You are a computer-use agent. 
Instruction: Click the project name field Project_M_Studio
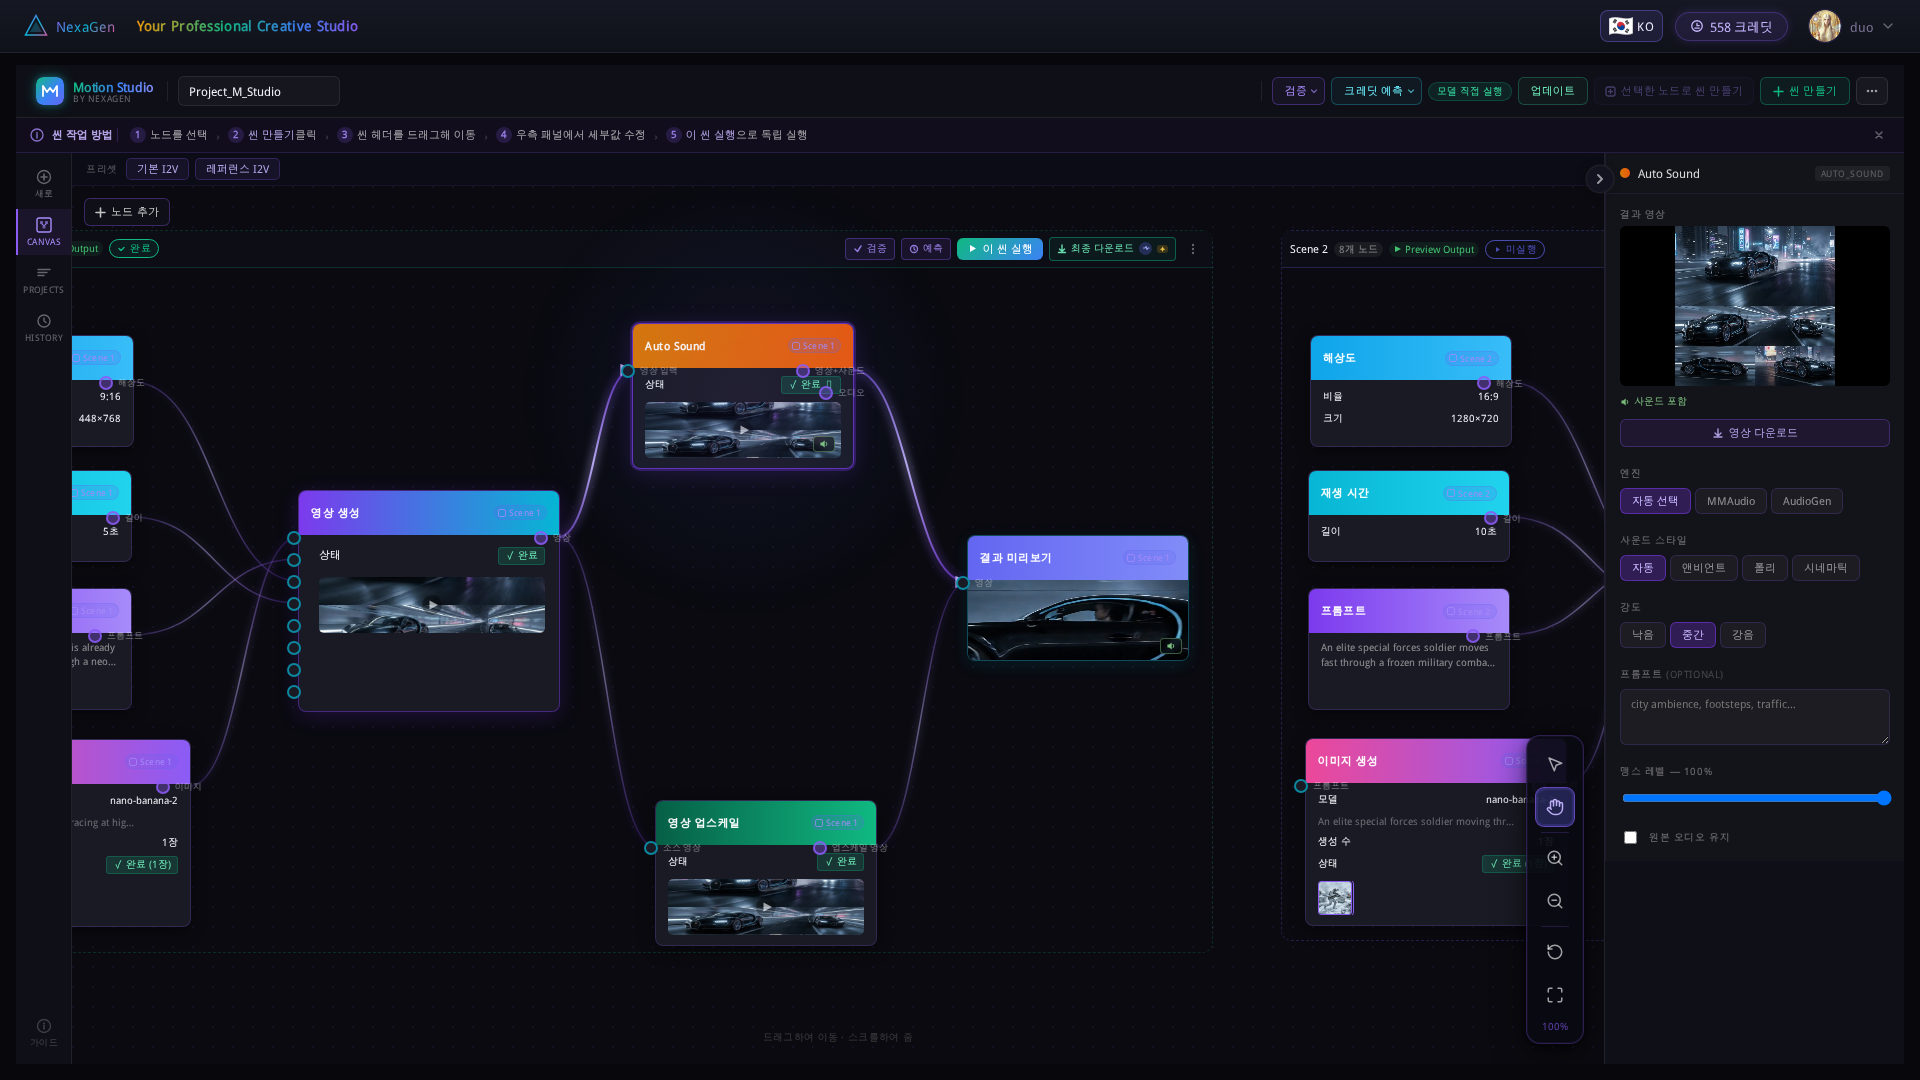259,91
